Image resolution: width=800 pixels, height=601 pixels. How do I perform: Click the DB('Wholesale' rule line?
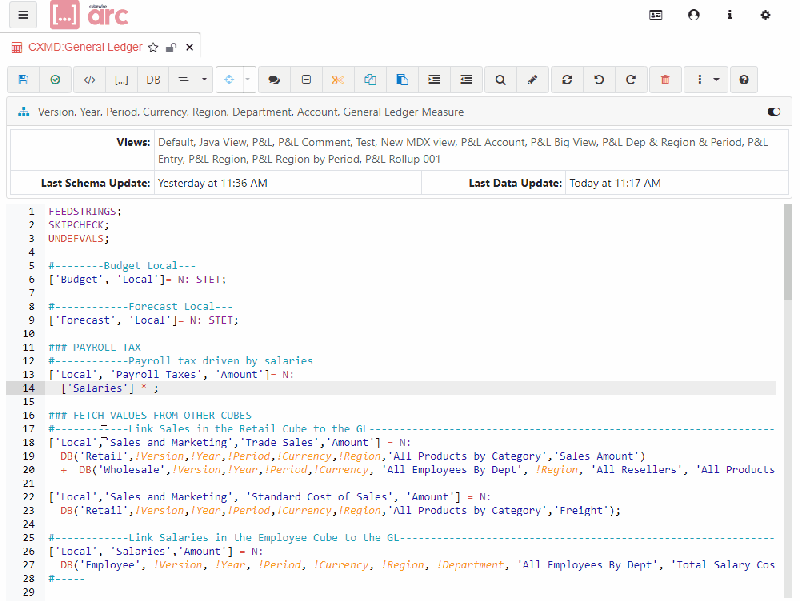point(417,470)
